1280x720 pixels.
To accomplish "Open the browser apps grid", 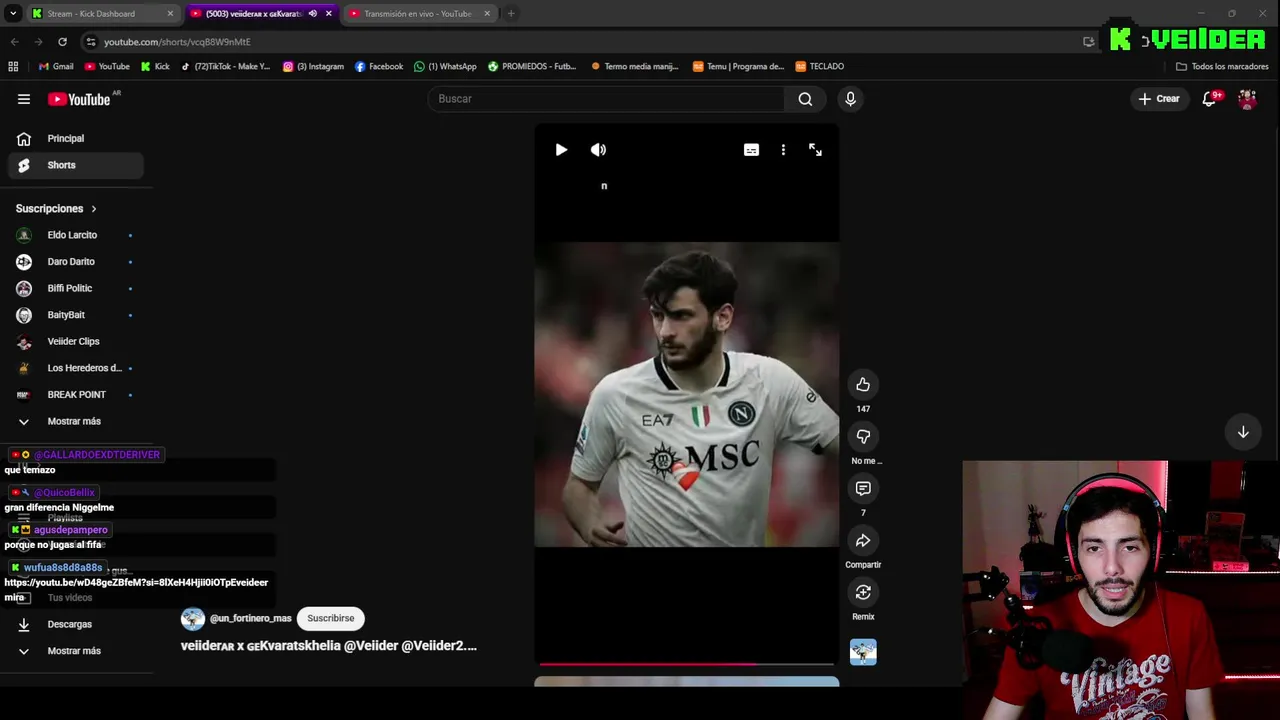I will click(13, 67).
